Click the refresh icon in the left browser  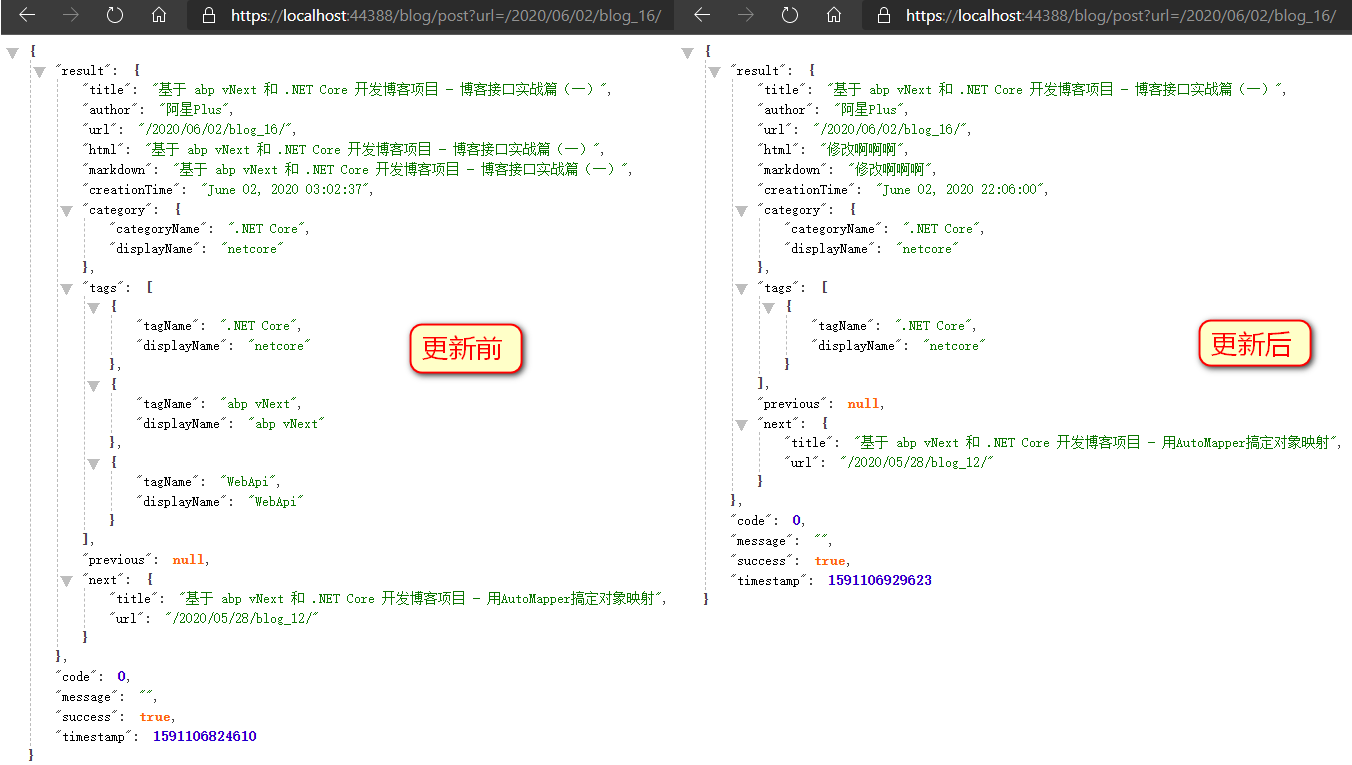(114, 16)
